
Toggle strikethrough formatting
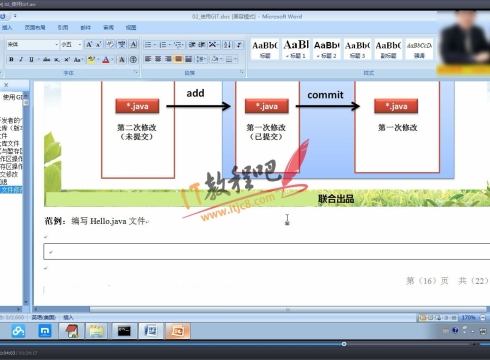tap(46, 60)
